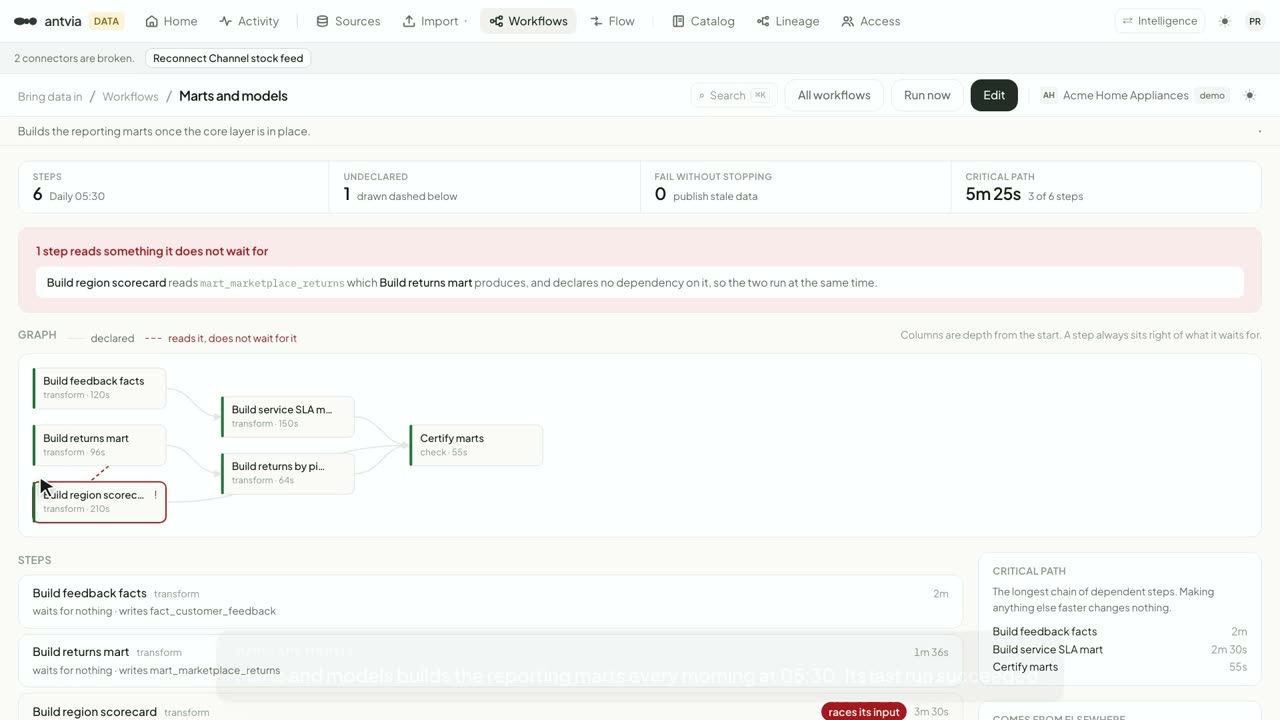This screenshot has height=720, width=1280.
Task: Follow the Bring data in breadcrumb
Action: (x=50, y=96)
